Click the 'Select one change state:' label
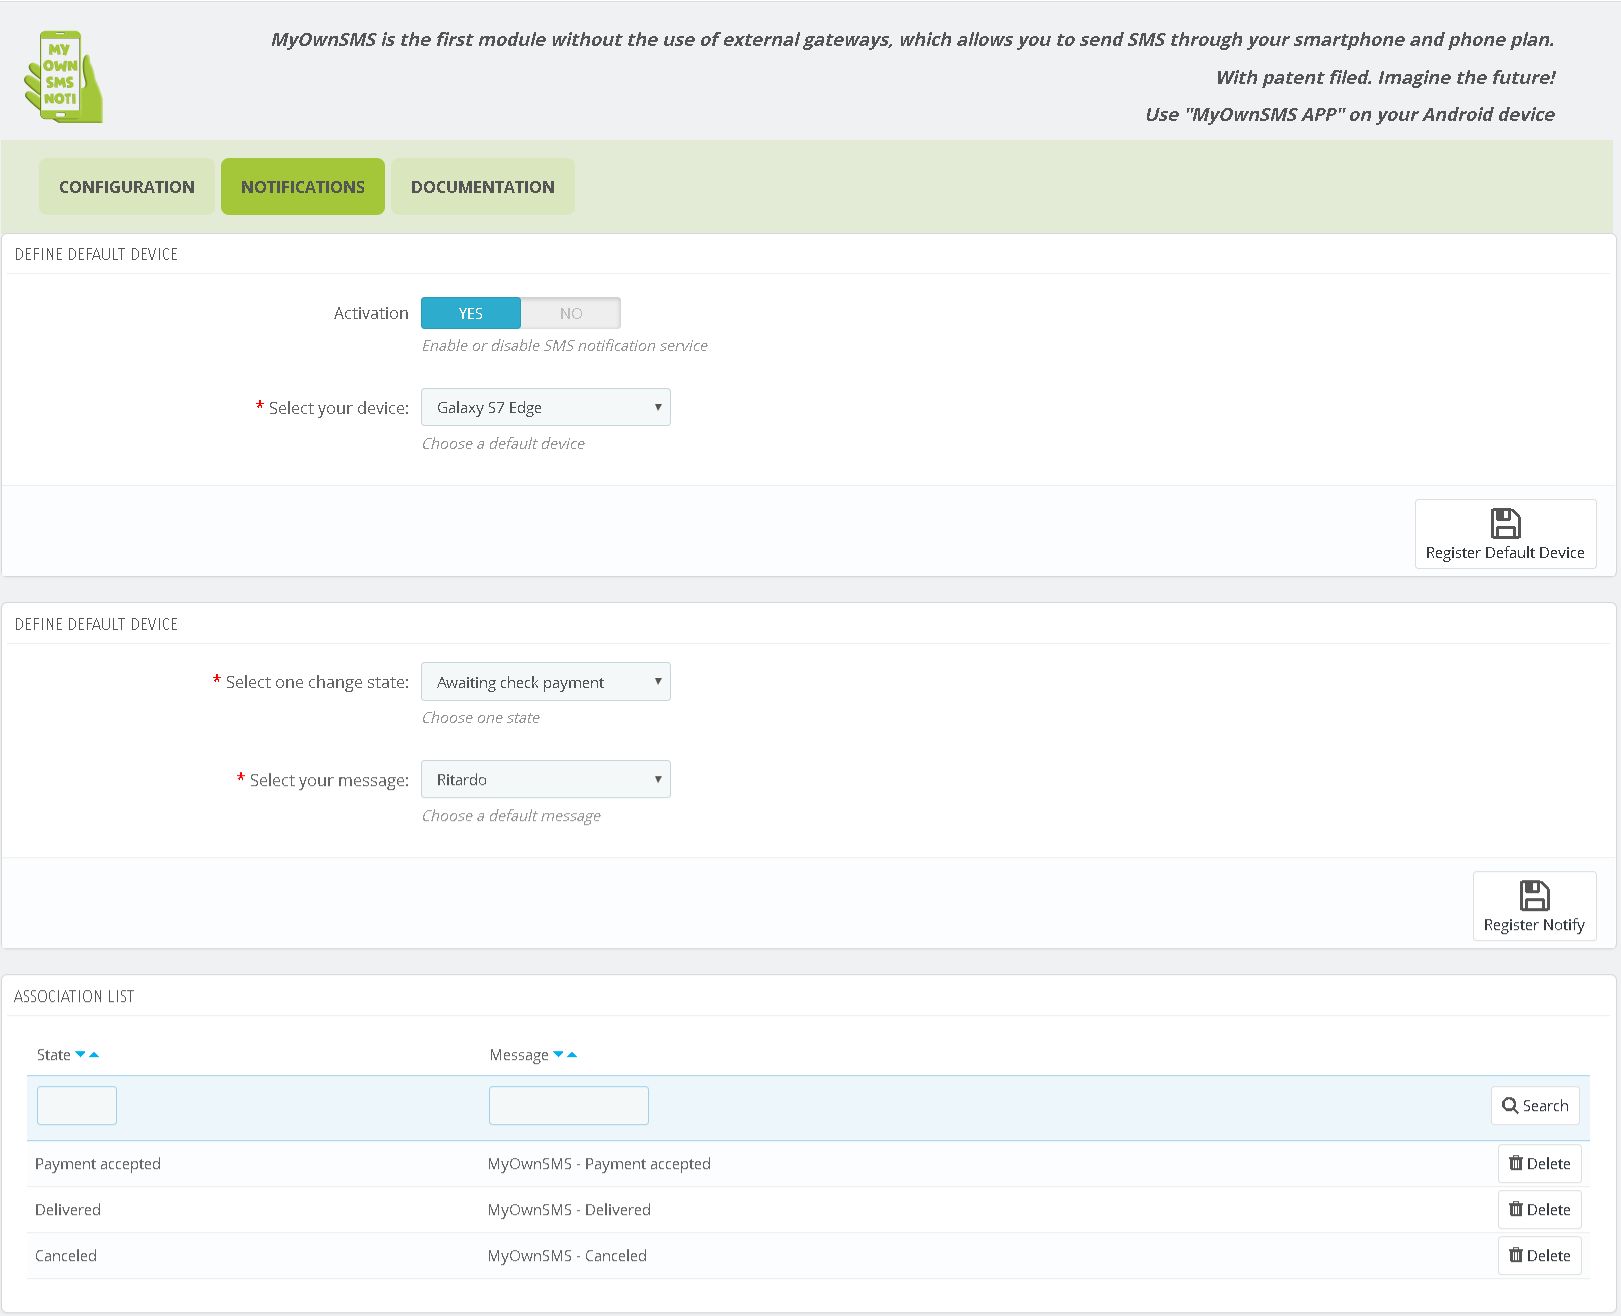Image resolution: width=1621 pixels, height=1316 pixels. (x=317, y=682)
